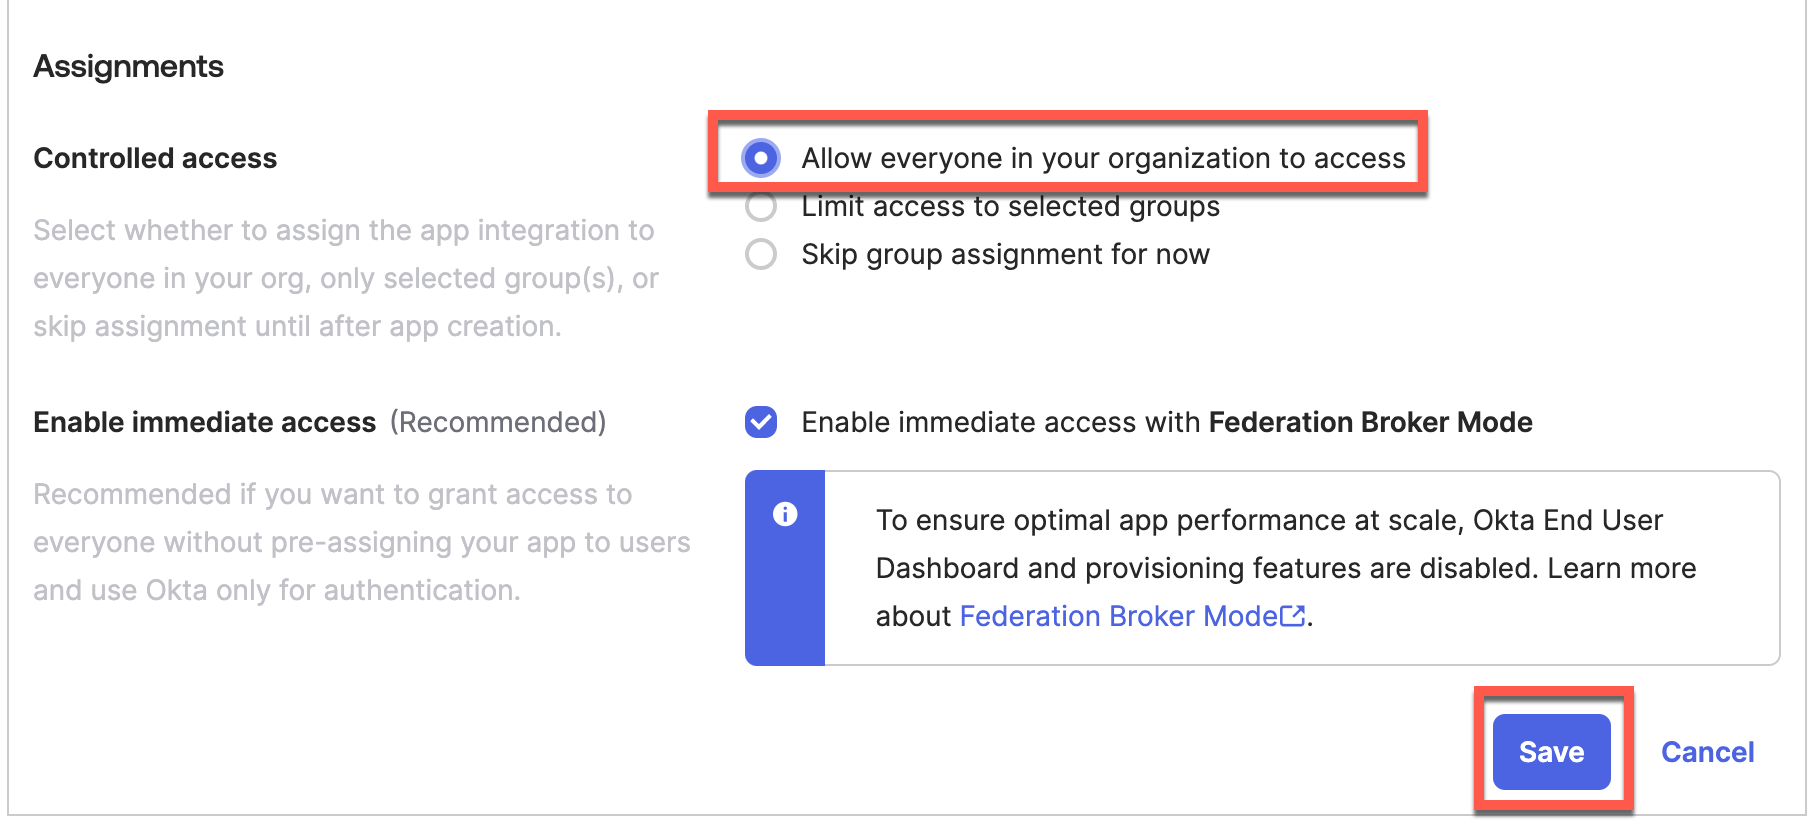The width and height of the screenshot is (1820, 832).
Task: Click the external-link icon after Federation Broker Mode
Action: coord(1293,616)
